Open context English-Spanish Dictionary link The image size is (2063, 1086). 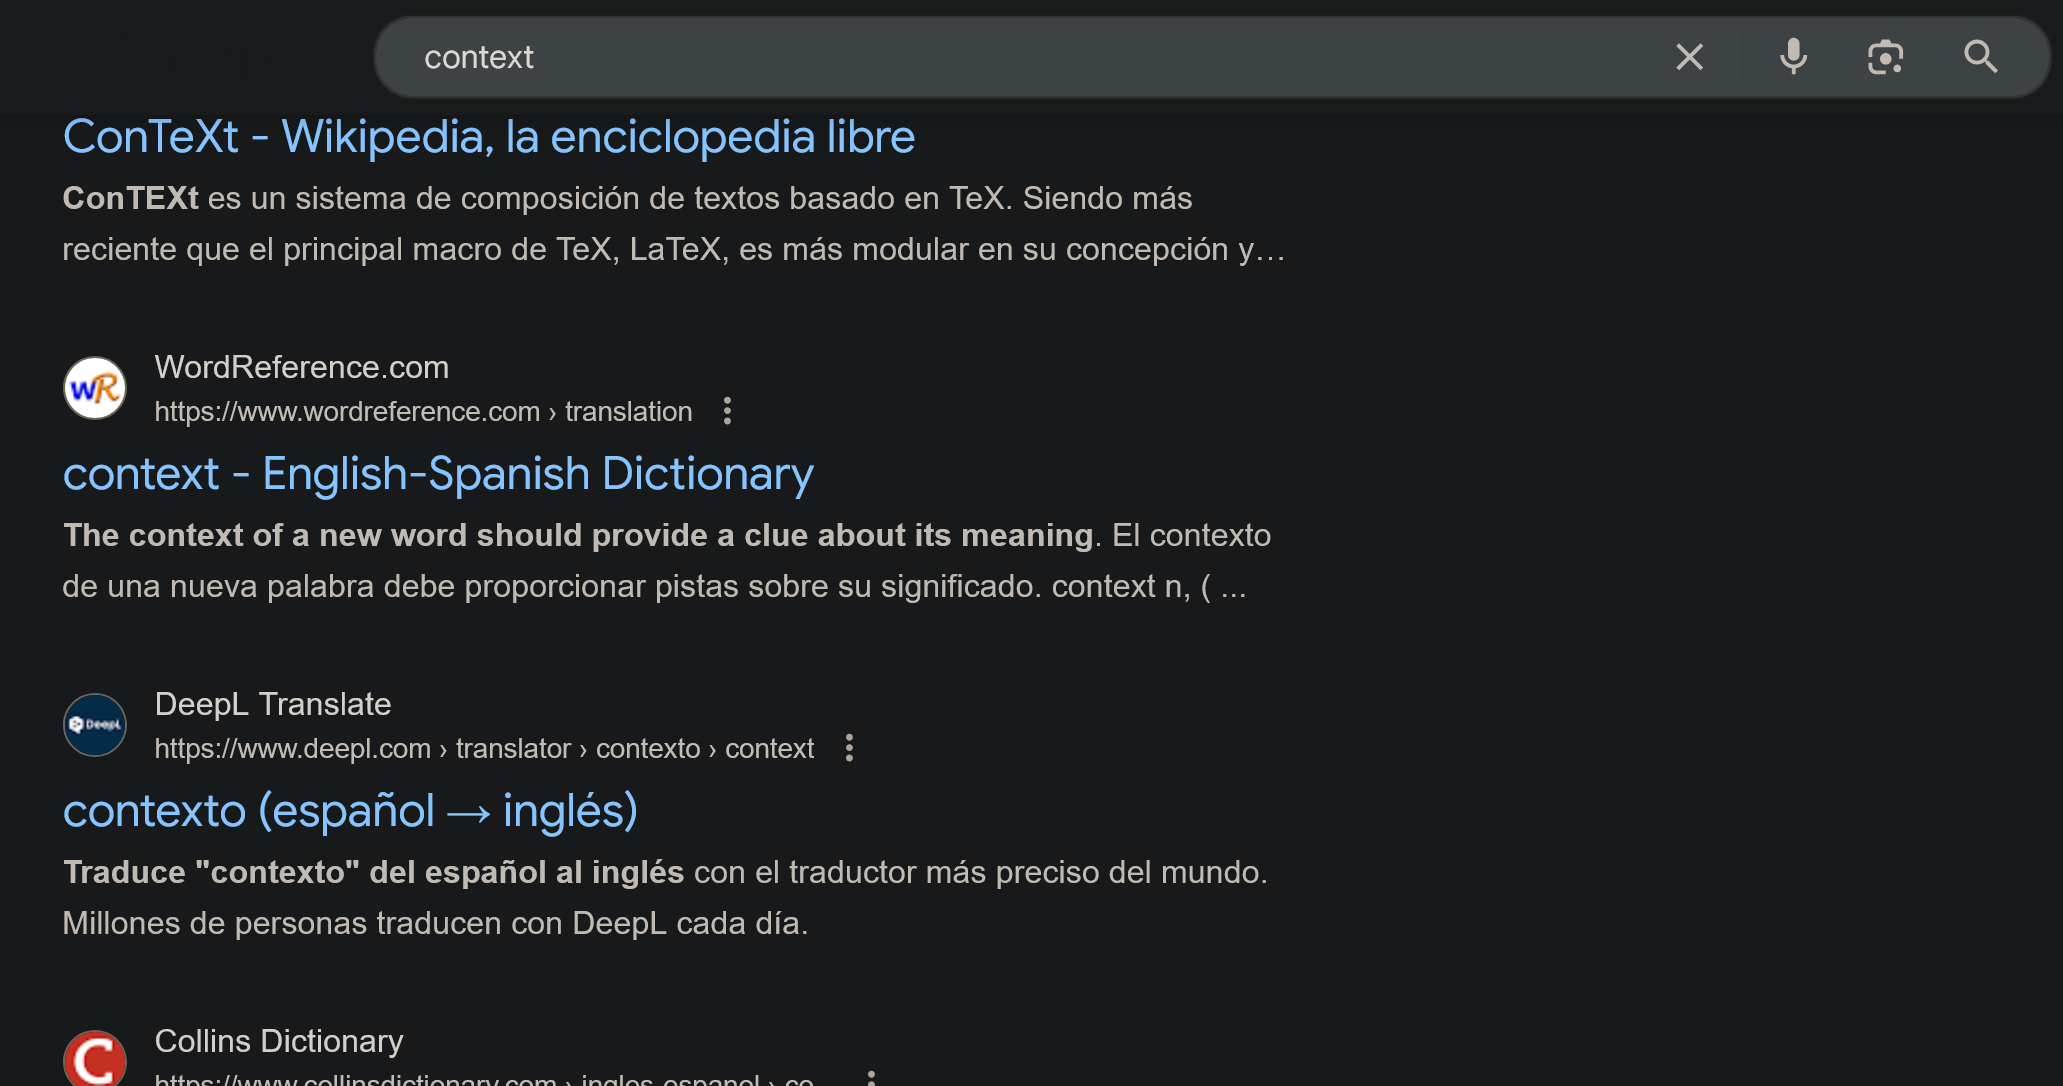437,474
